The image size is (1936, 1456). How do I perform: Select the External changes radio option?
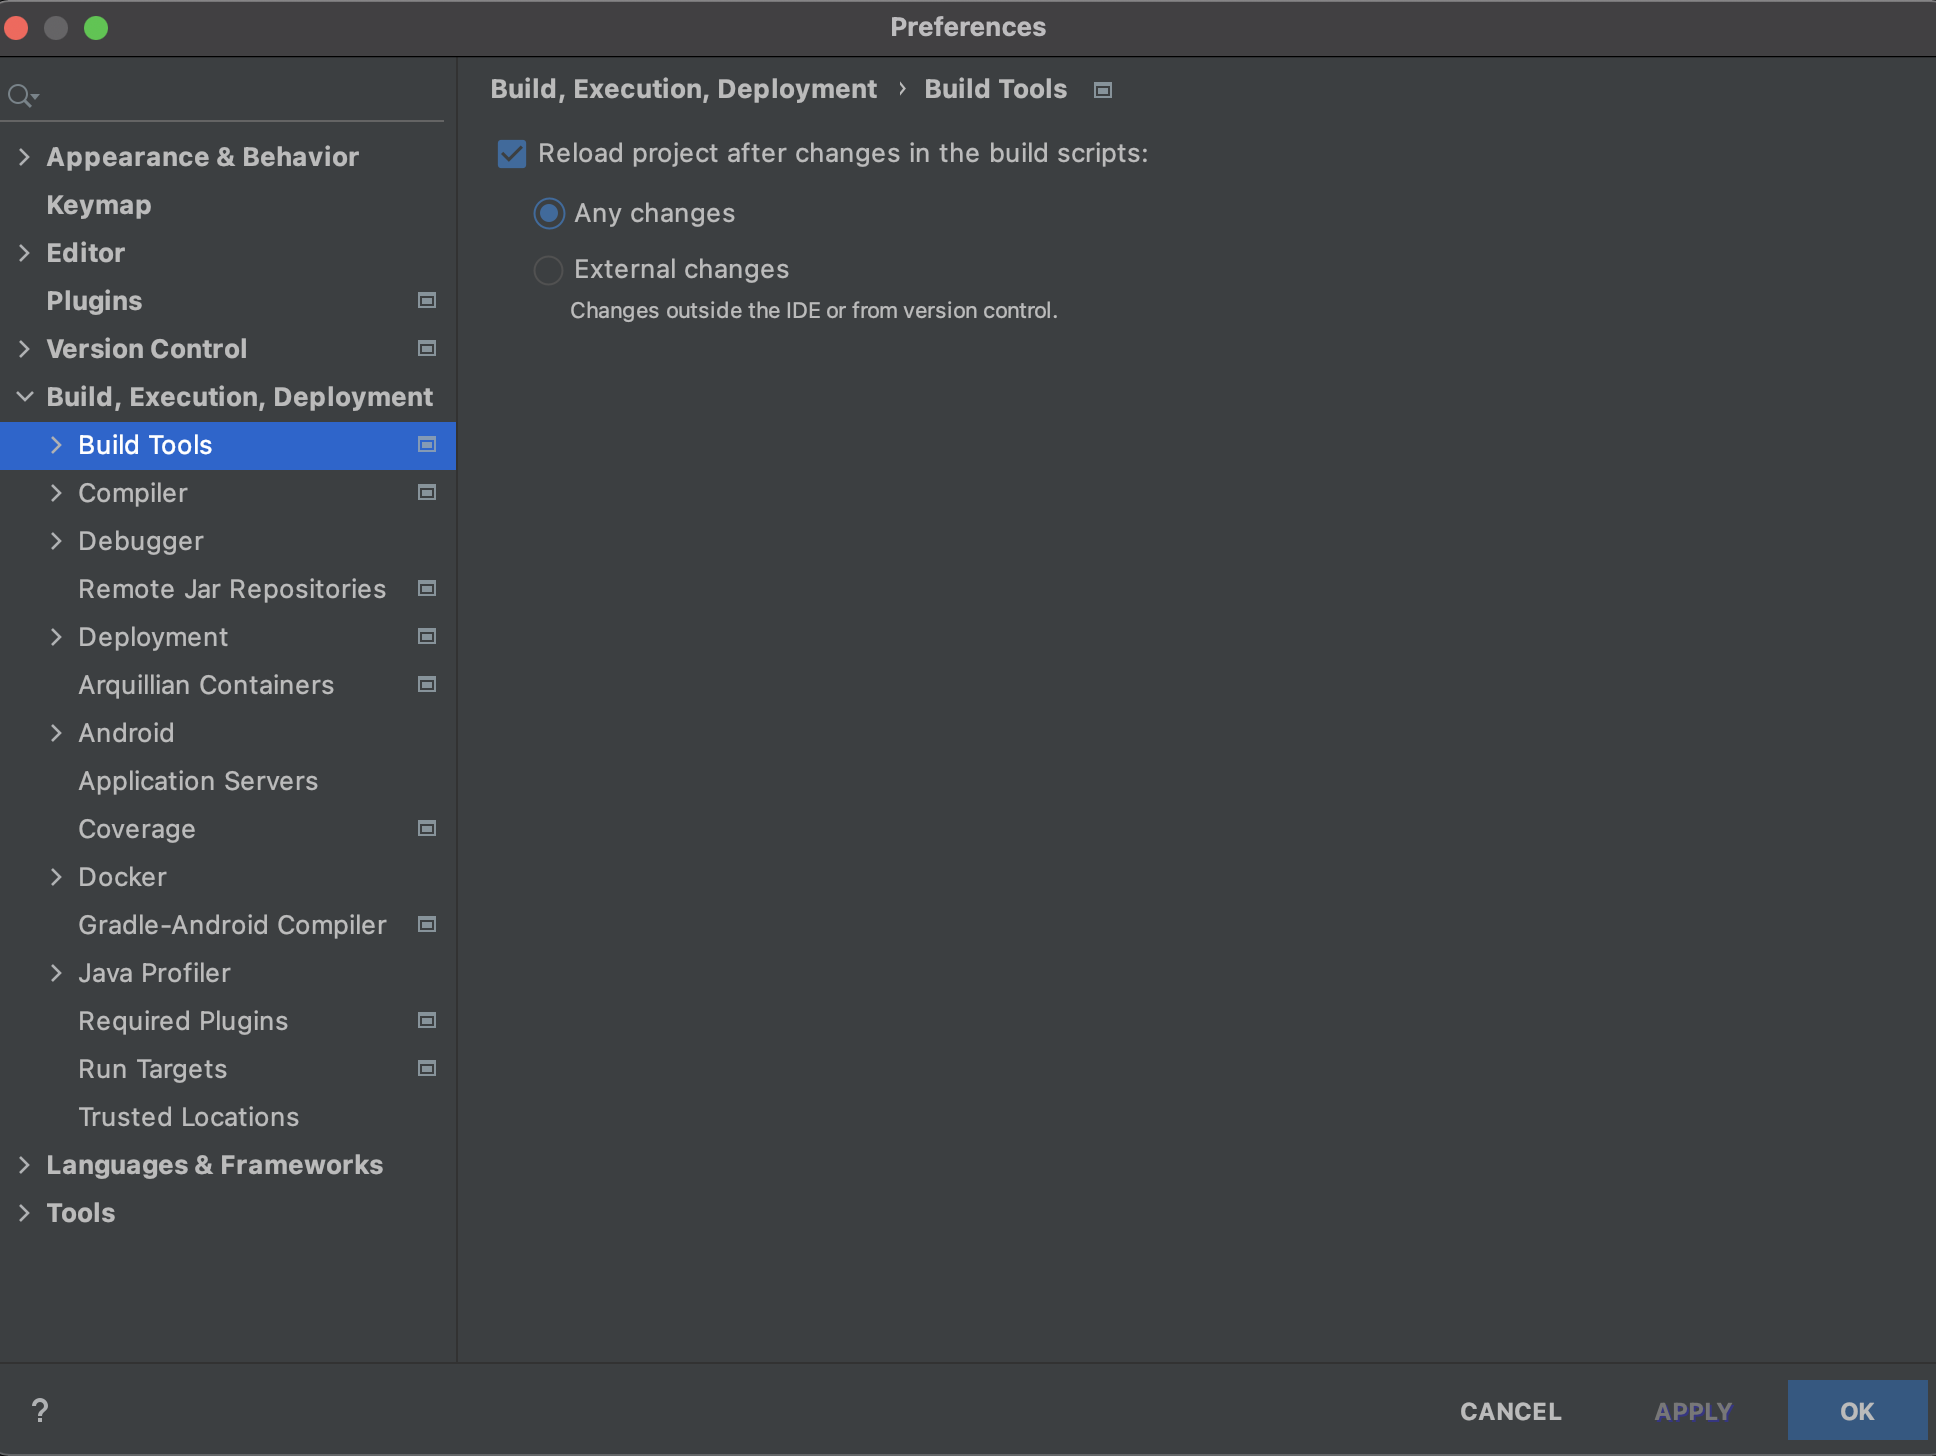[x=549, y=270]
